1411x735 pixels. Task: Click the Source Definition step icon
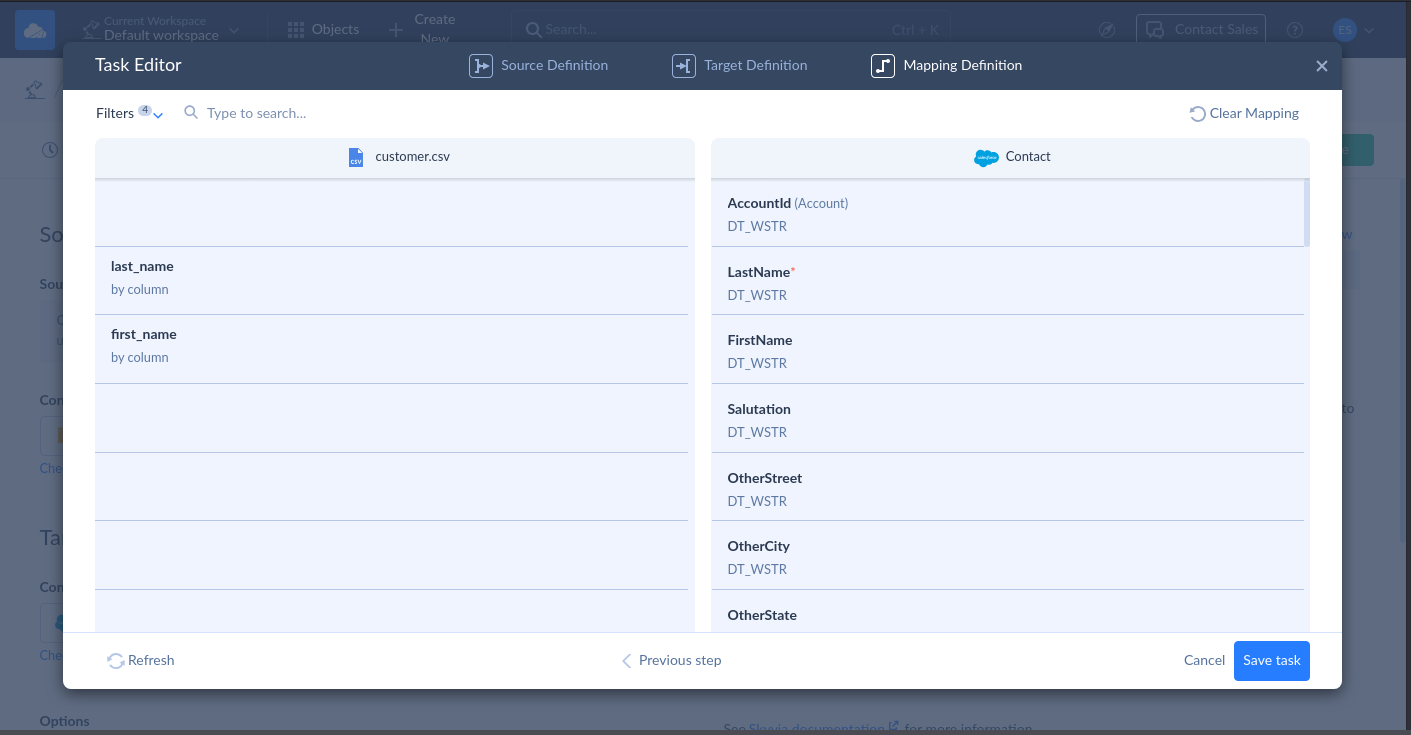click(480, 65)
